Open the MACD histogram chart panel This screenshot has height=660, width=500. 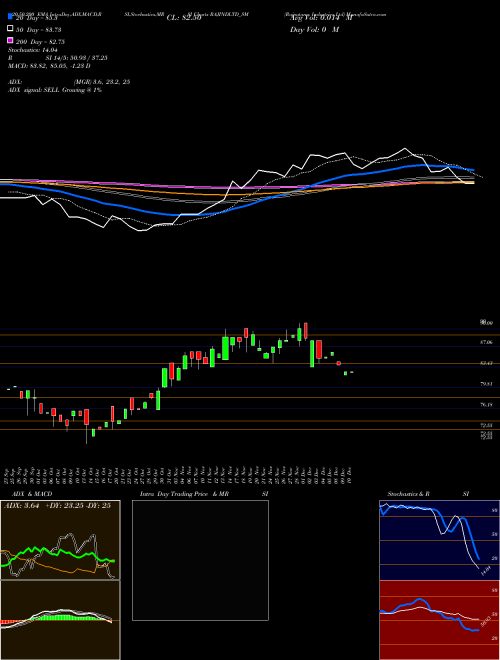tap(60, 620)
